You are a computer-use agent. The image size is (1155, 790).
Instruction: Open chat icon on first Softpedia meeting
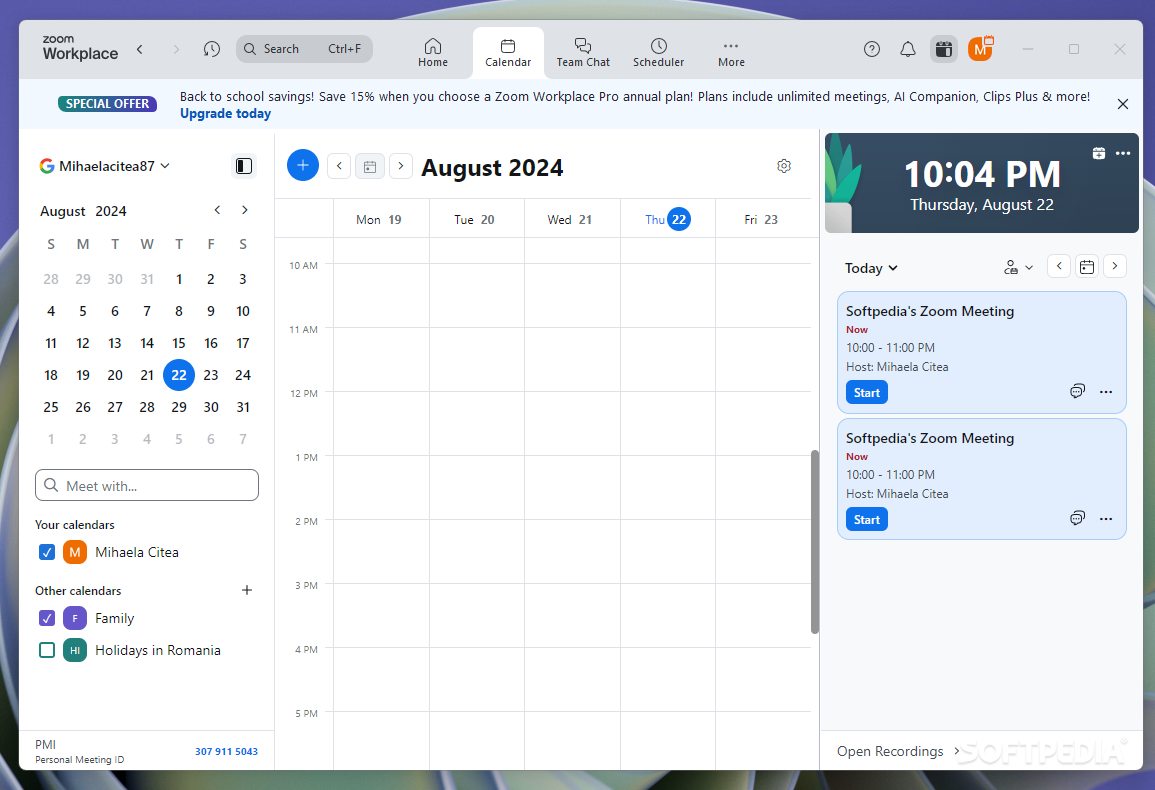(1077, 391)
